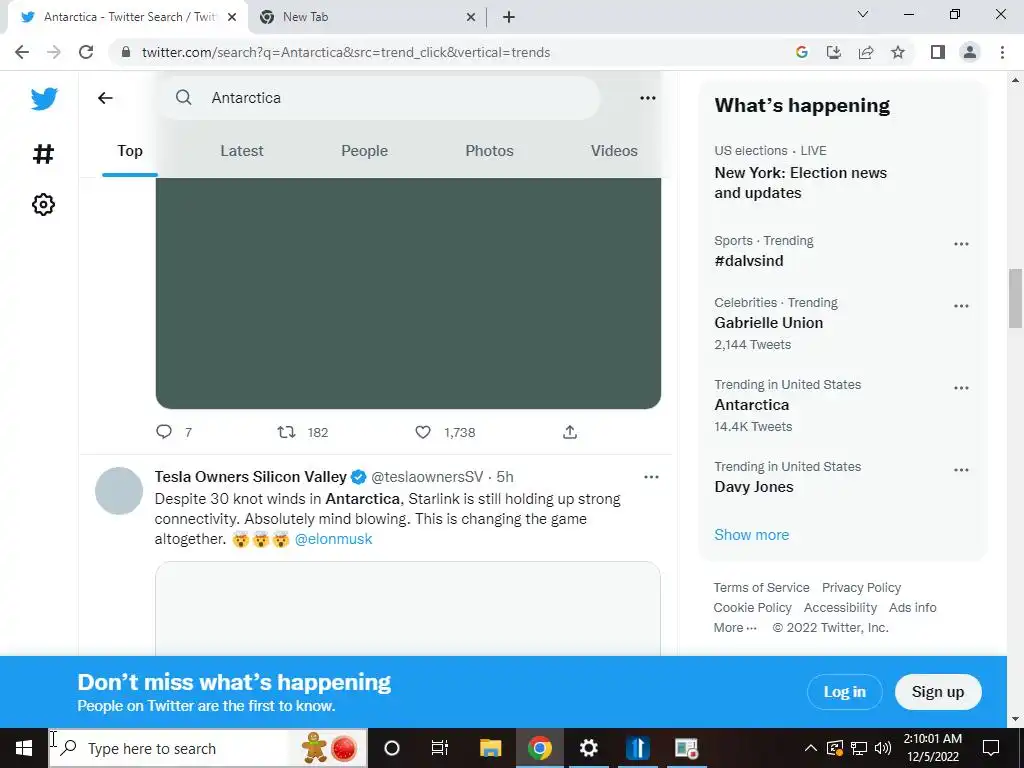Screen dimensions: 1024x768
Task: Open New York Election news trend
Action: [x=801, y=183]
